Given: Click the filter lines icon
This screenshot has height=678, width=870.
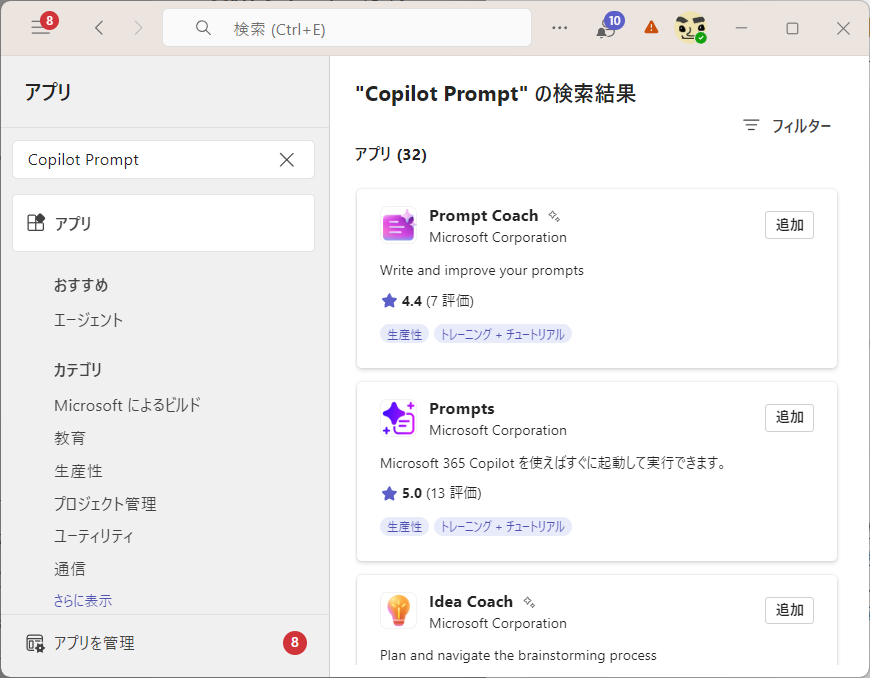Looking at the screenshot, I should [x=751, y=125].
